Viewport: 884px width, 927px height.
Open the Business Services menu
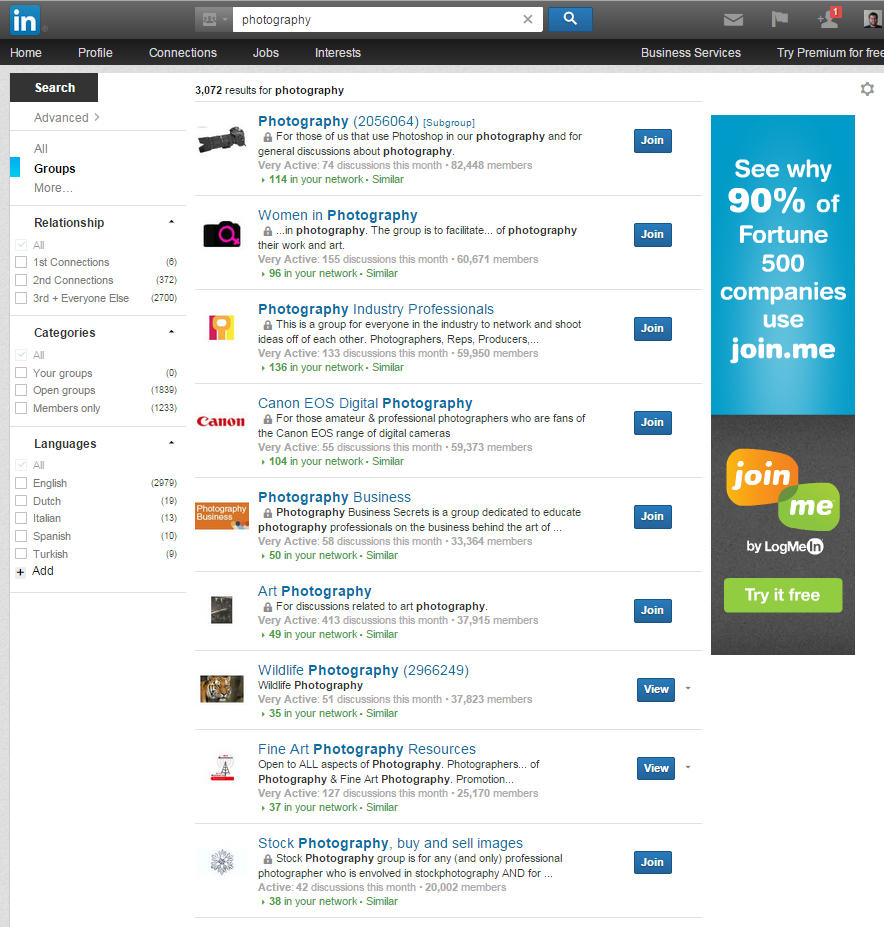691,53
